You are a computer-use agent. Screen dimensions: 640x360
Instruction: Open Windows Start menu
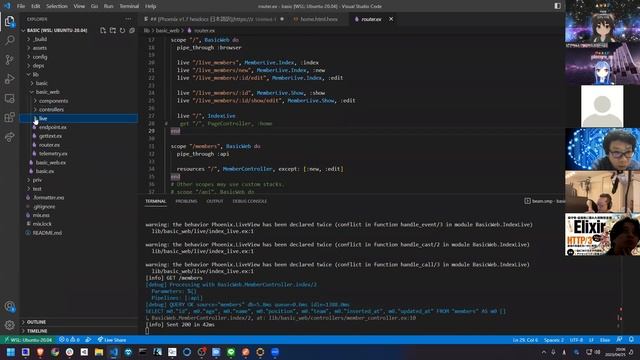(x=11, y=352)
